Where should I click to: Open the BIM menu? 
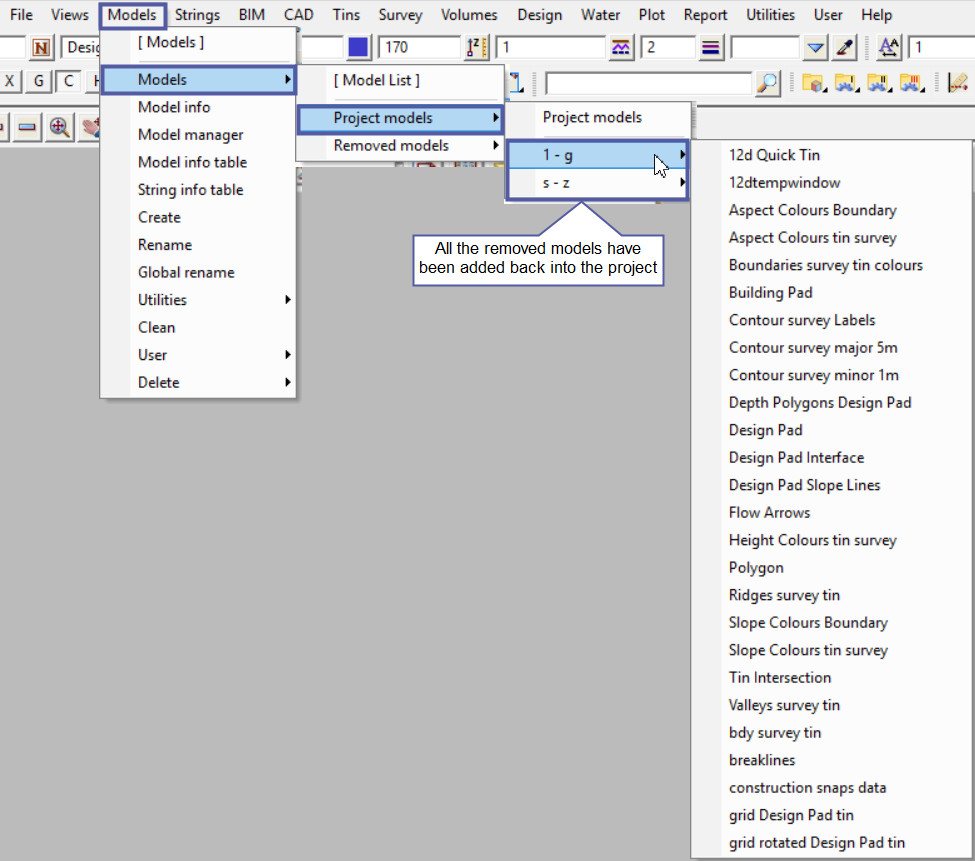pos(252,14)
